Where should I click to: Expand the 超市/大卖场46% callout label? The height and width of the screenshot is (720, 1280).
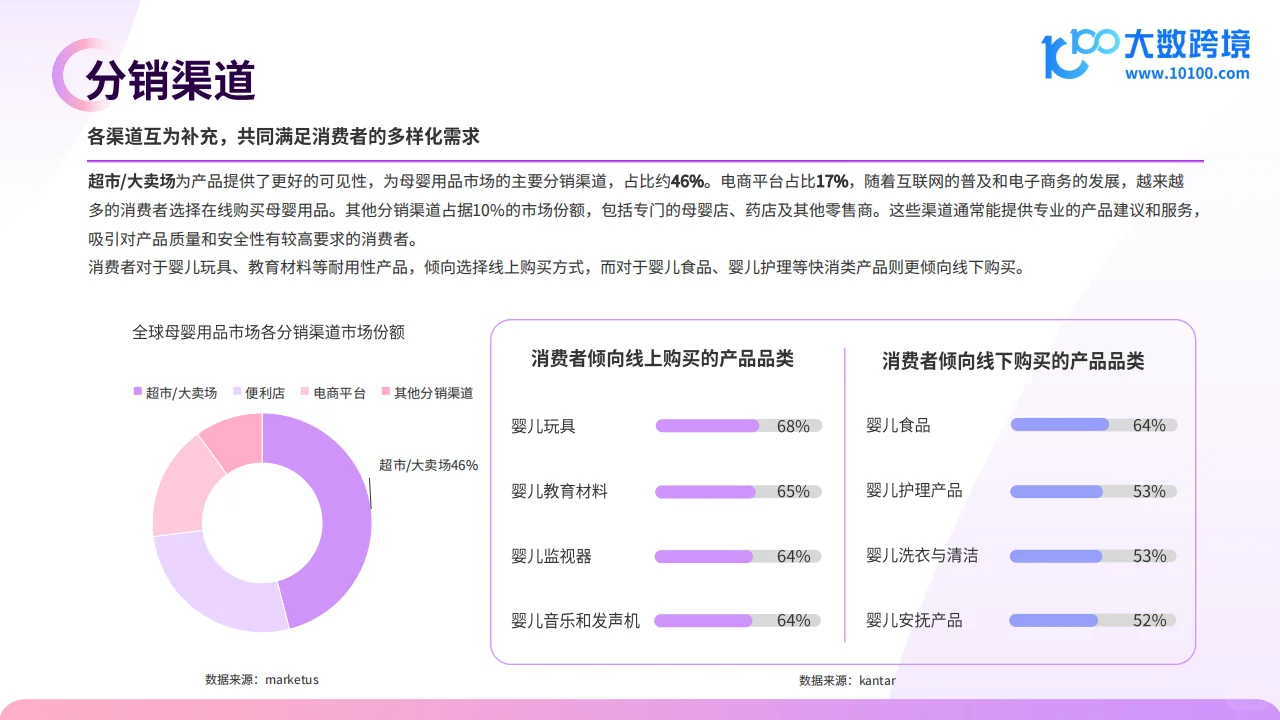(x=428, y=465)
